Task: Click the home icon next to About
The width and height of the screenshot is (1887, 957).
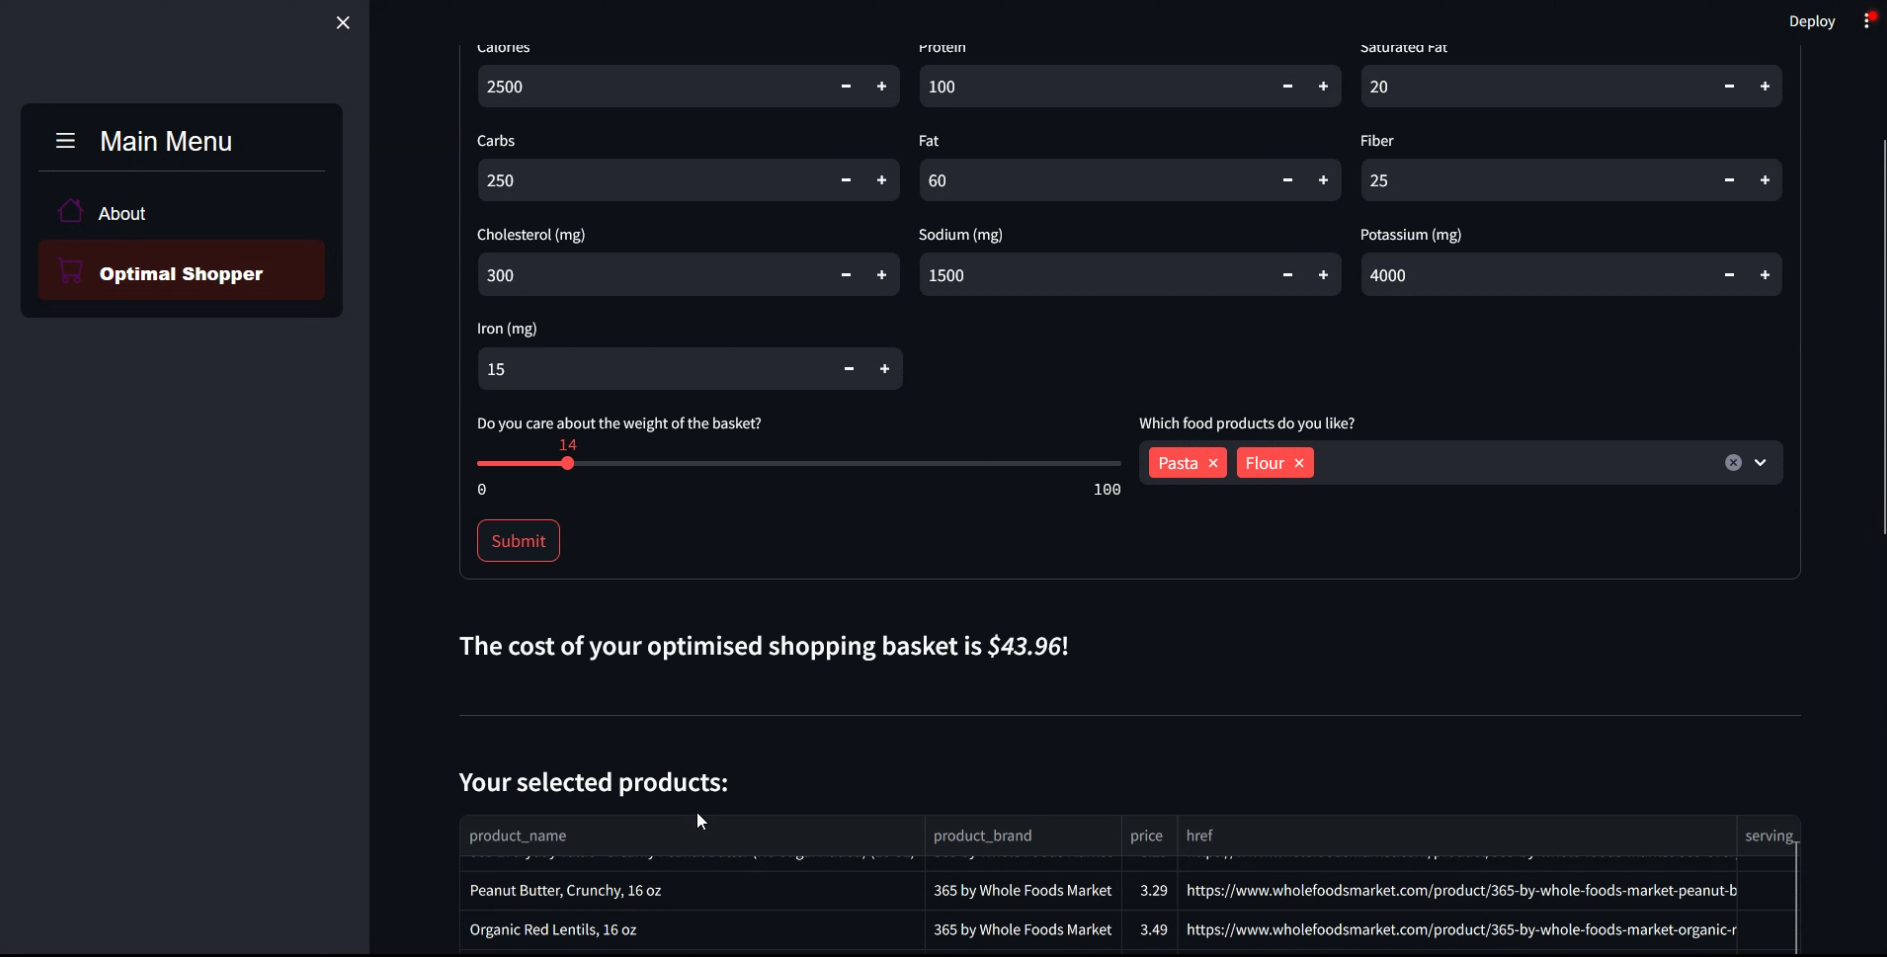Action: (x=69, y=212)
